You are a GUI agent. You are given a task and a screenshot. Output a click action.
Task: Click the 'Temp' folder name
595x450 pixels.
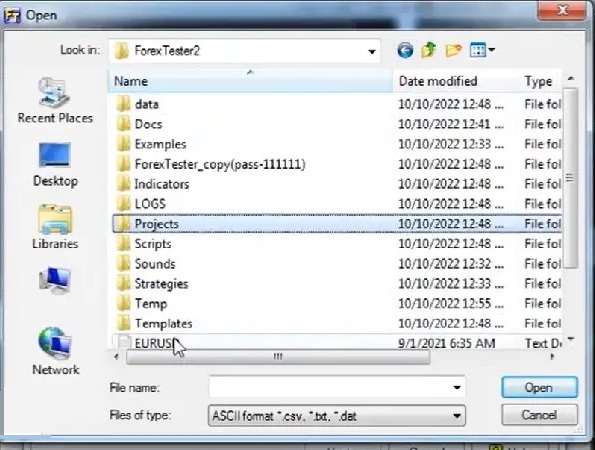151,304
